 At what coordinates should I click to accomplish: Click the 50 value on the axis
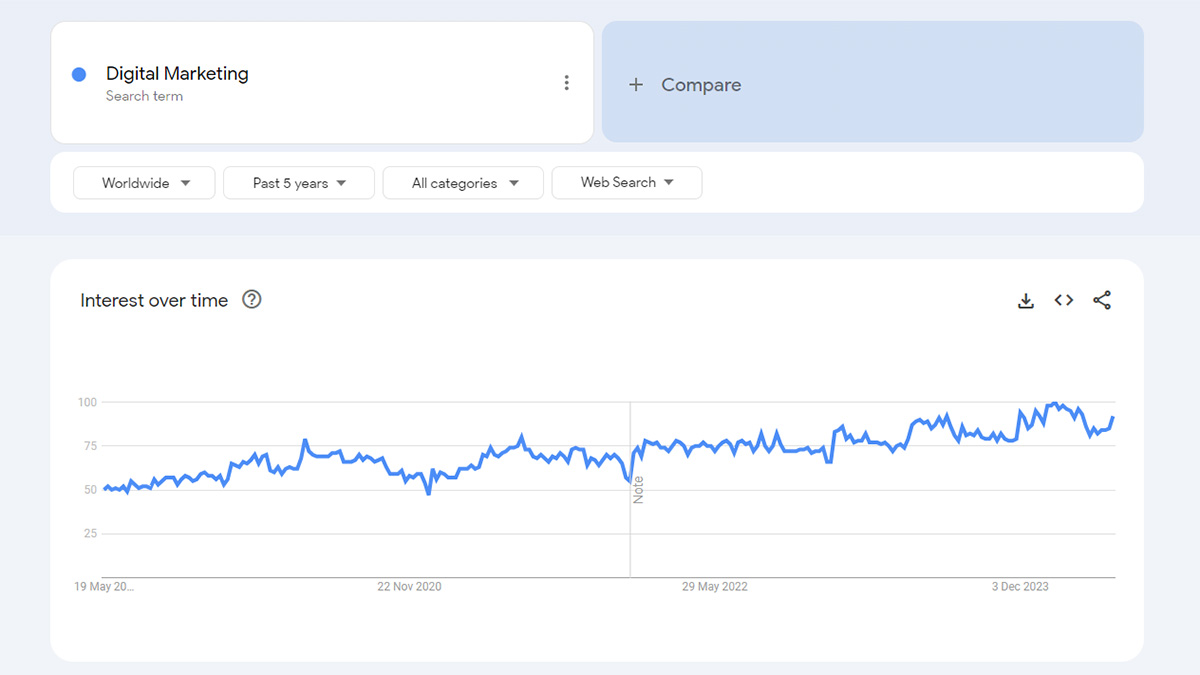[x=89, y=490]
